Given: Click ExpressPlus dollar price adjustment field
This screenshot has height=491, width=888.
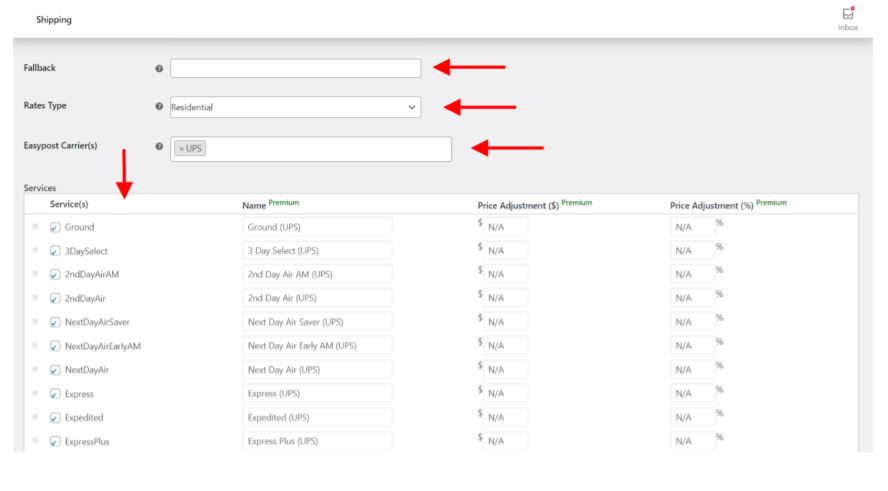Looking at the screenshot, I should (505, 441).
